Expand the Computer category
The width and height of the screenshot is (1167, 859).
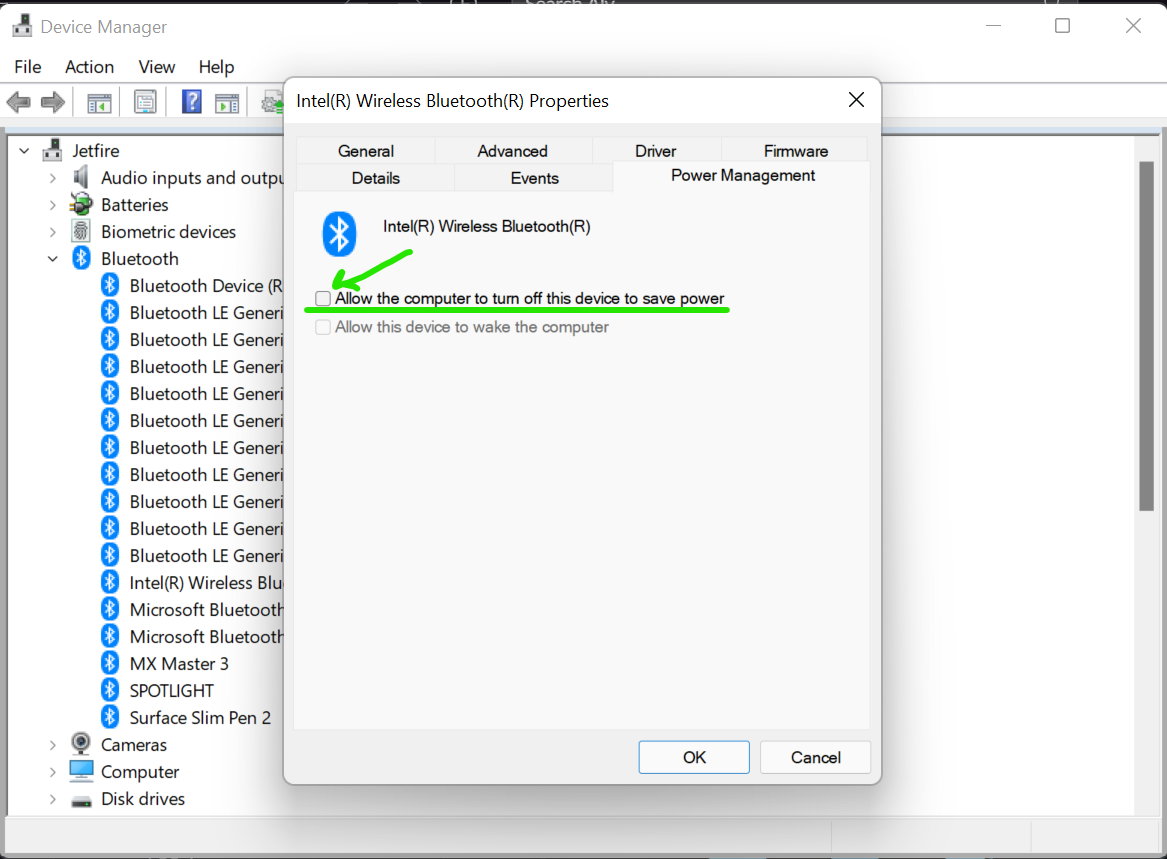(53, 772)
